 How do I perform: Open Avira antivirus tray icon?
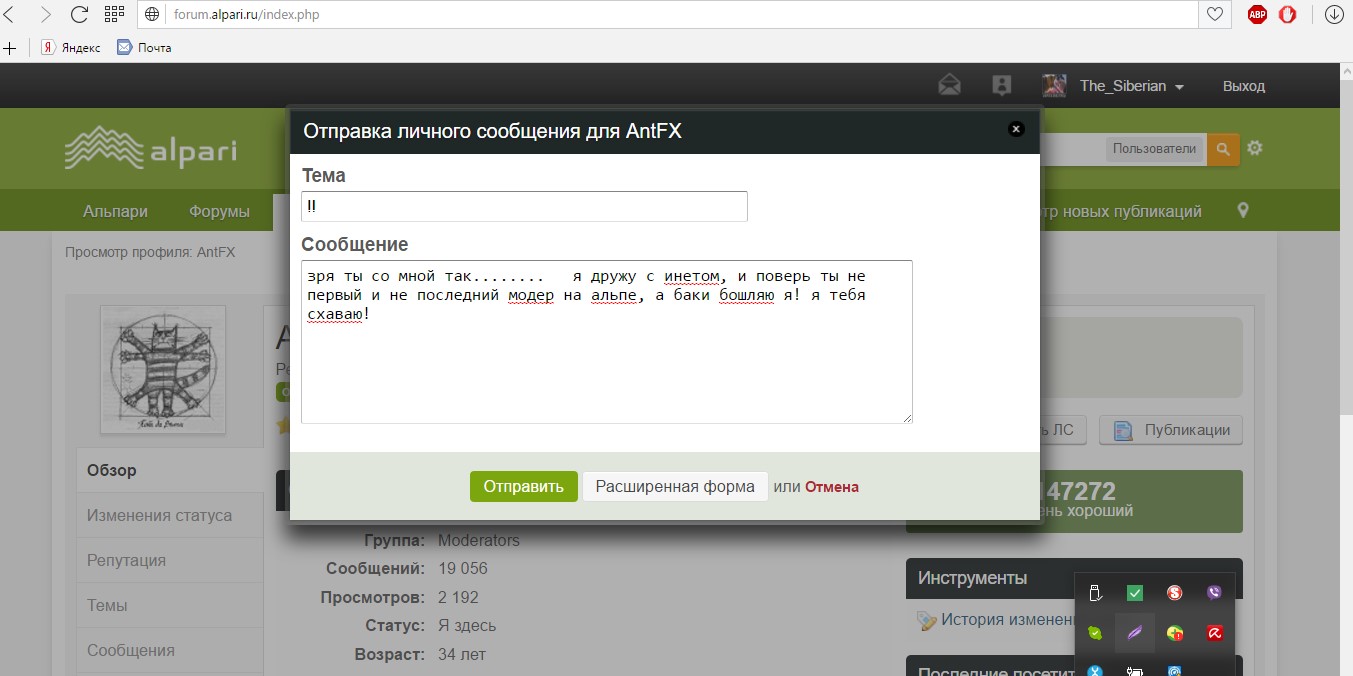click(x=1214, y=633)
